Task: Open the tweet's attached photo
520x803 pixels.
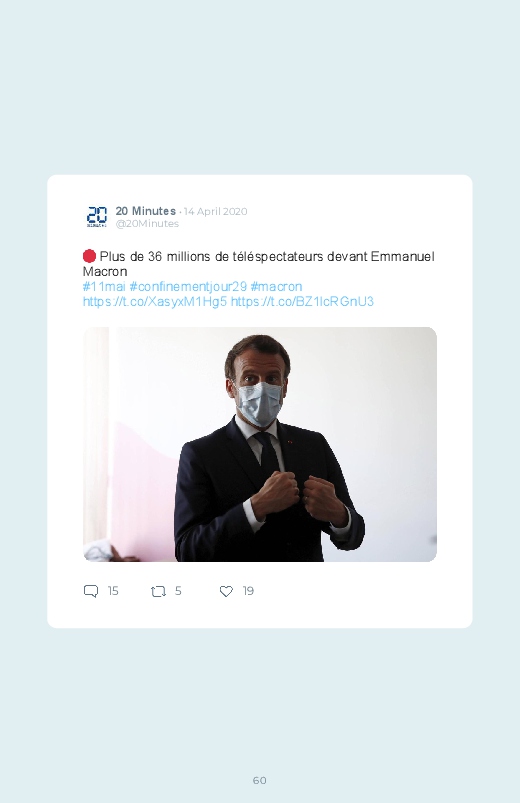Action: (260, 444)
